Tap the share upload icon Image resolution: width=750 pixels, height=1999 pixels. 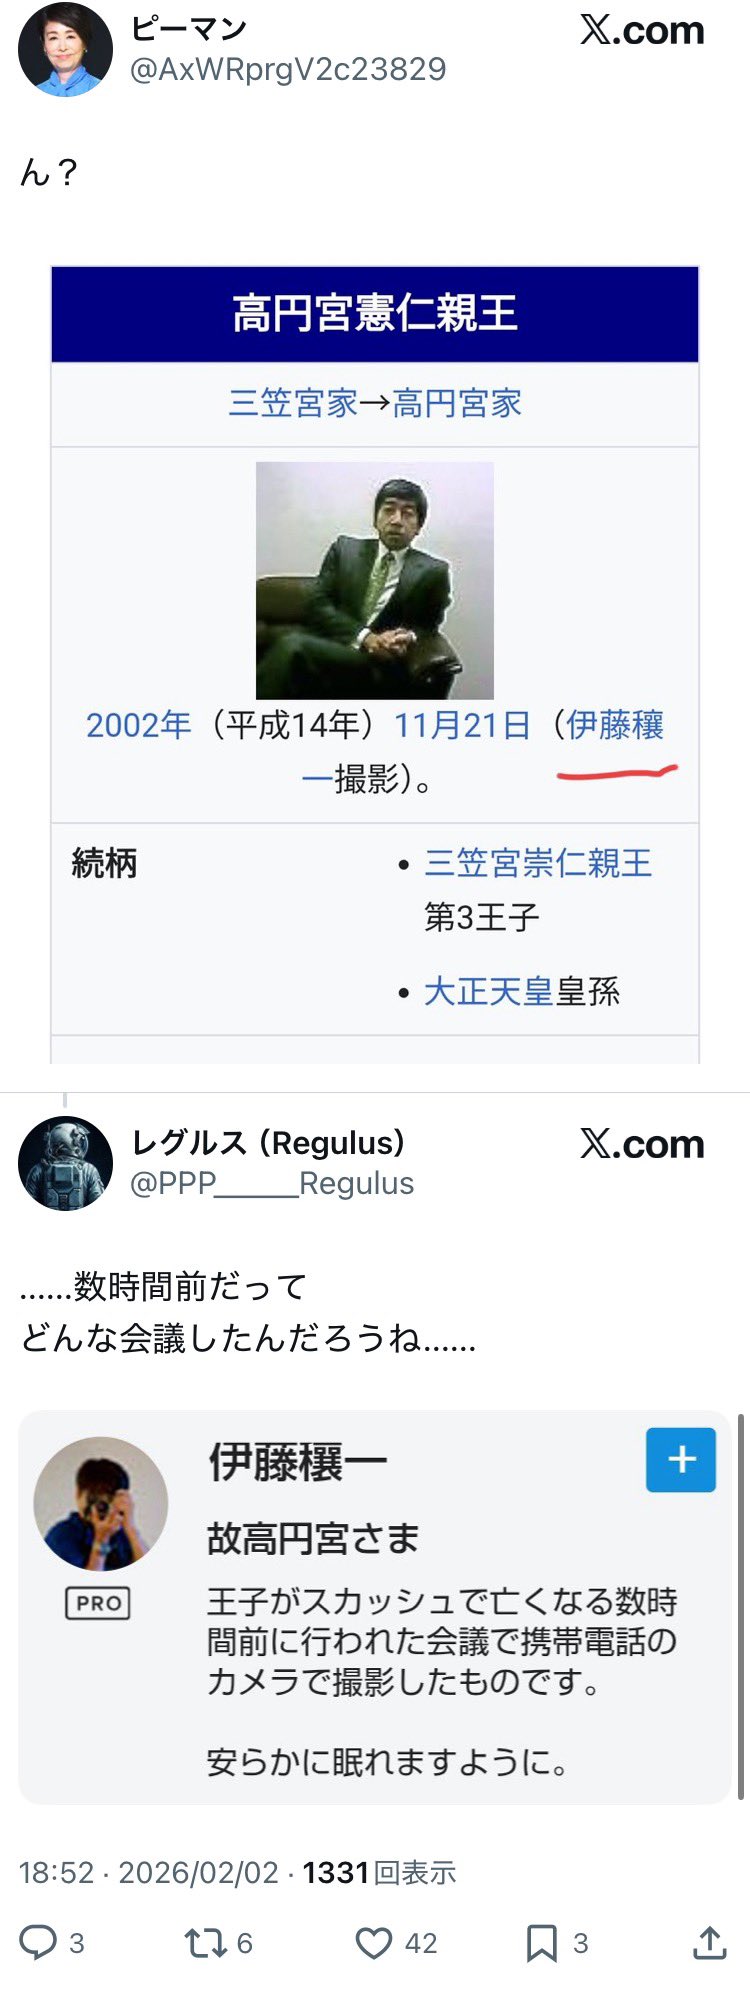coord(709,1942)
